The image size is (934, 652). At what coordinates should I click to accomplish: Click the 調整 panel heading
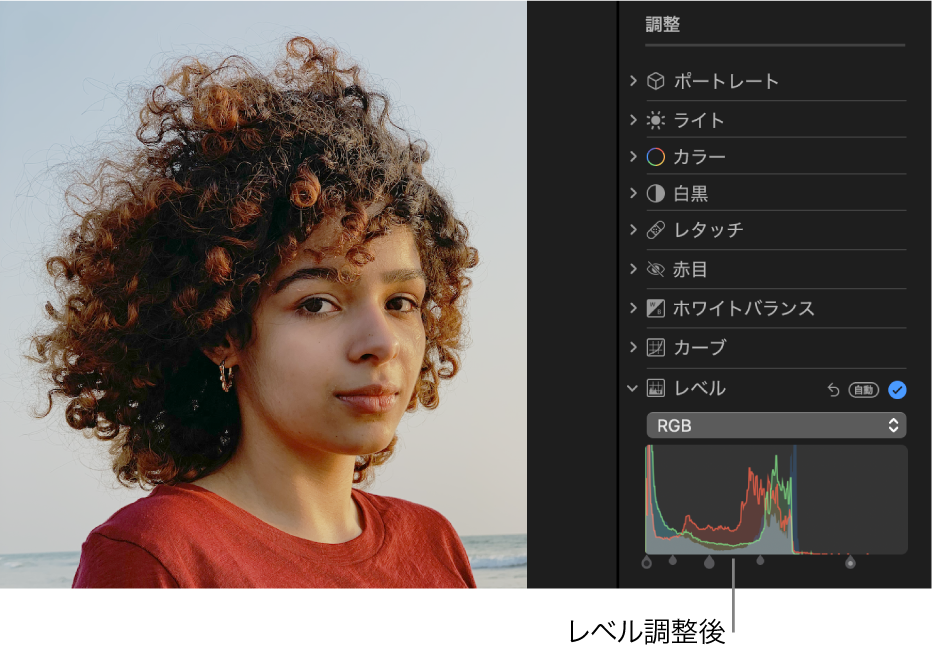(x=662, y=24)
